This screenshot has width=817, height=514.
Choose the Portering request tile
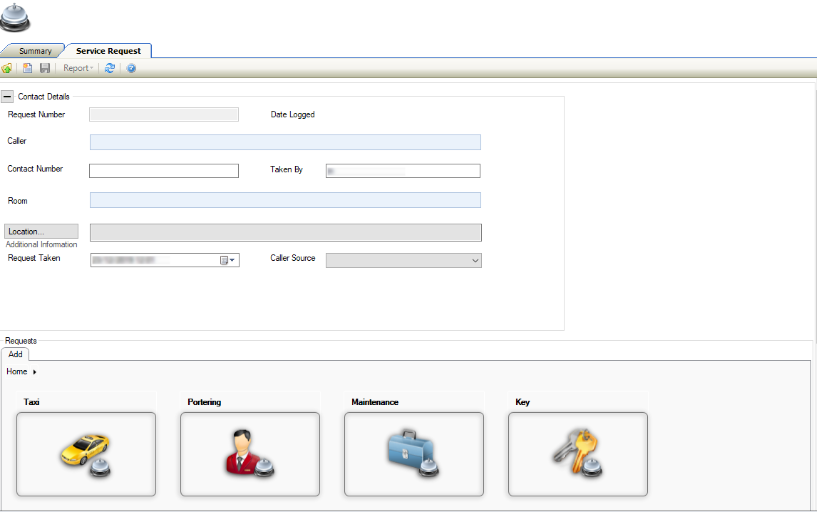coord(250,453)
